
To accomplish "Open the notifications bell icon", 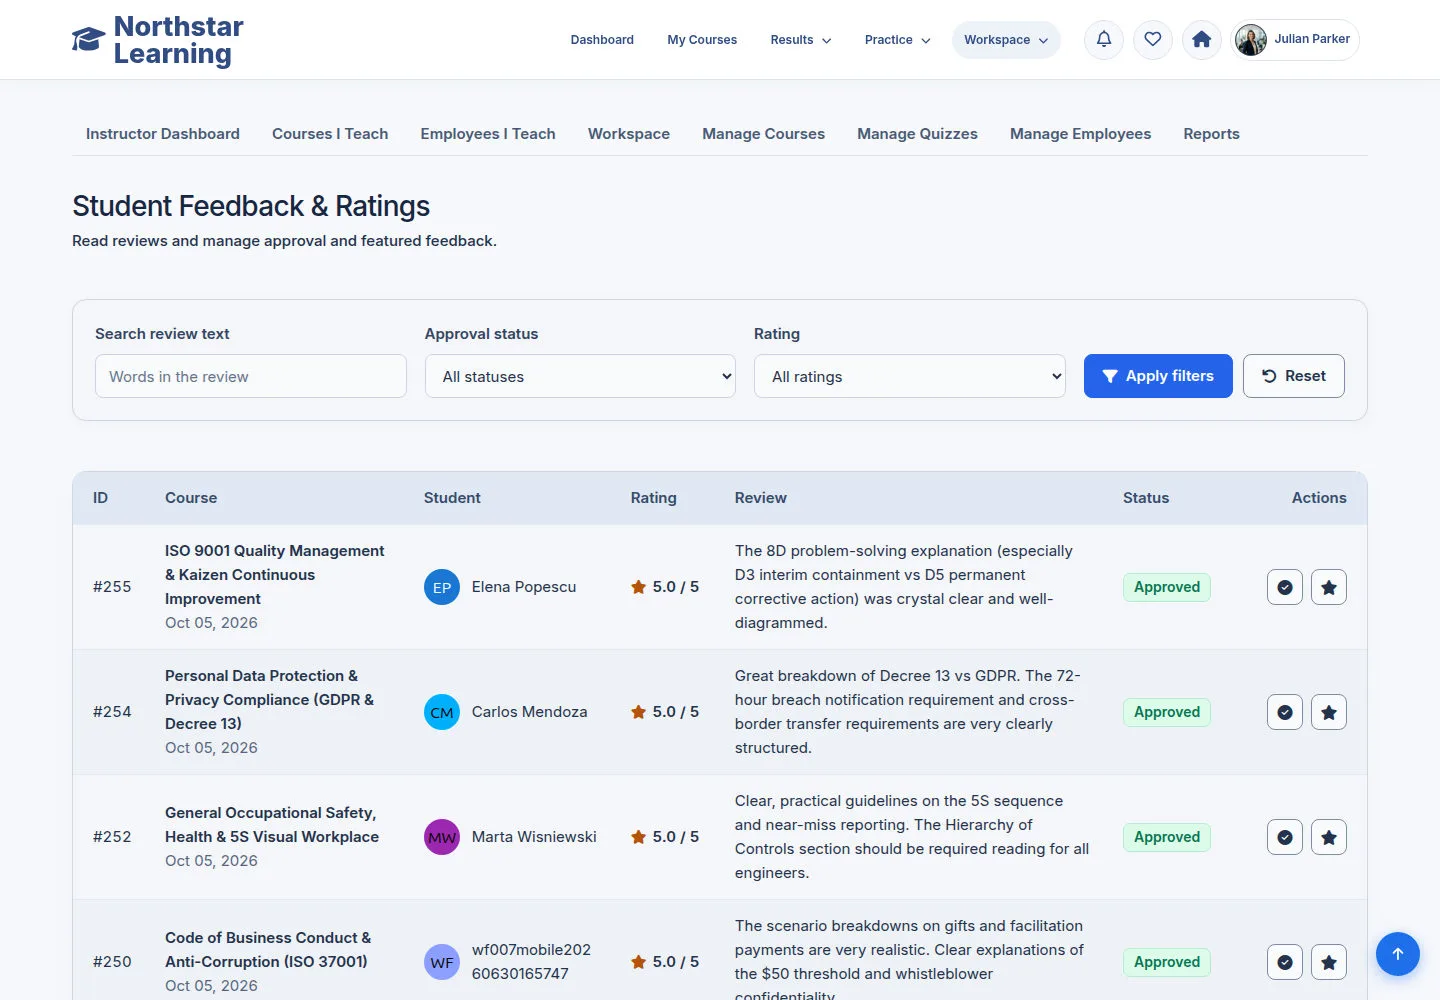I will (1104, 40).
